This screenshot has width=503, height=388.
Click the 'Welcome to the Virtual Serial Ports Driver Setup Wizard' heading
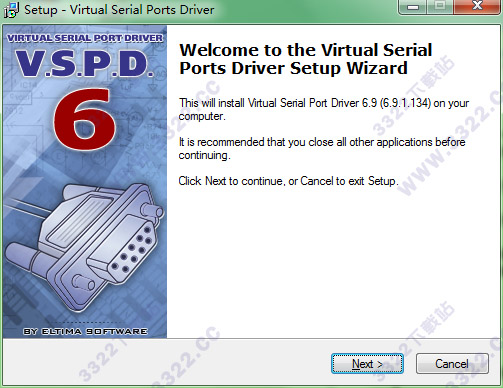tap(306, 59)
